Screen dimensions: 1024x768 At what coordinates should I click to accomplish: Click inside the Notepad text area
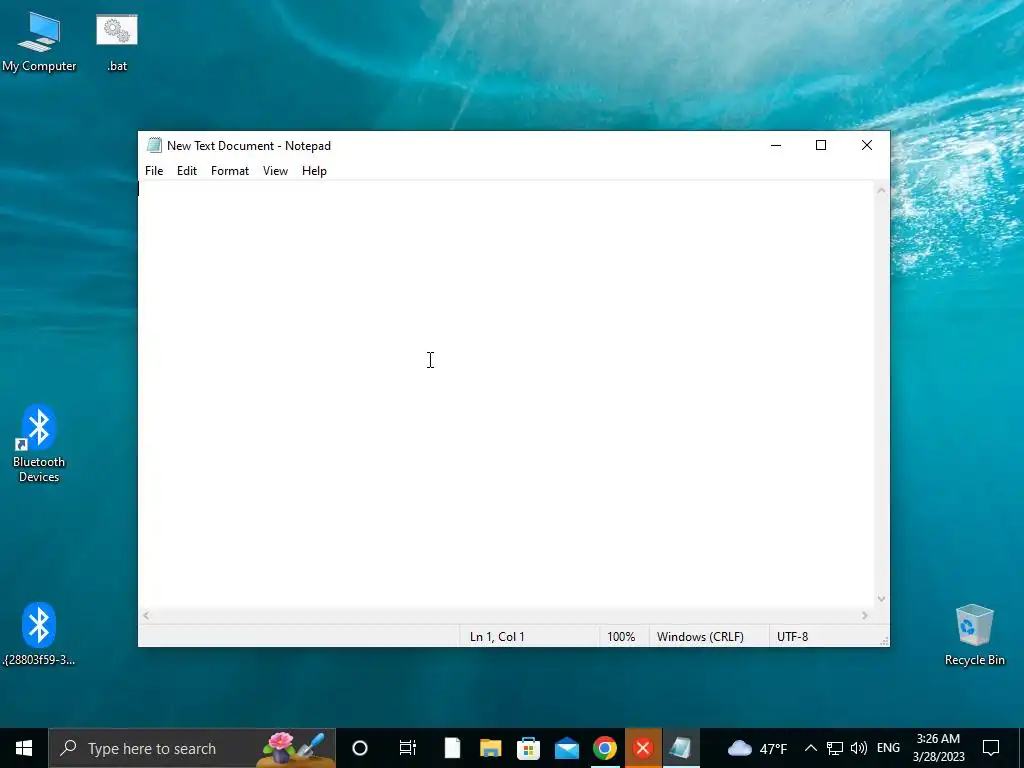tap(506, 395)
